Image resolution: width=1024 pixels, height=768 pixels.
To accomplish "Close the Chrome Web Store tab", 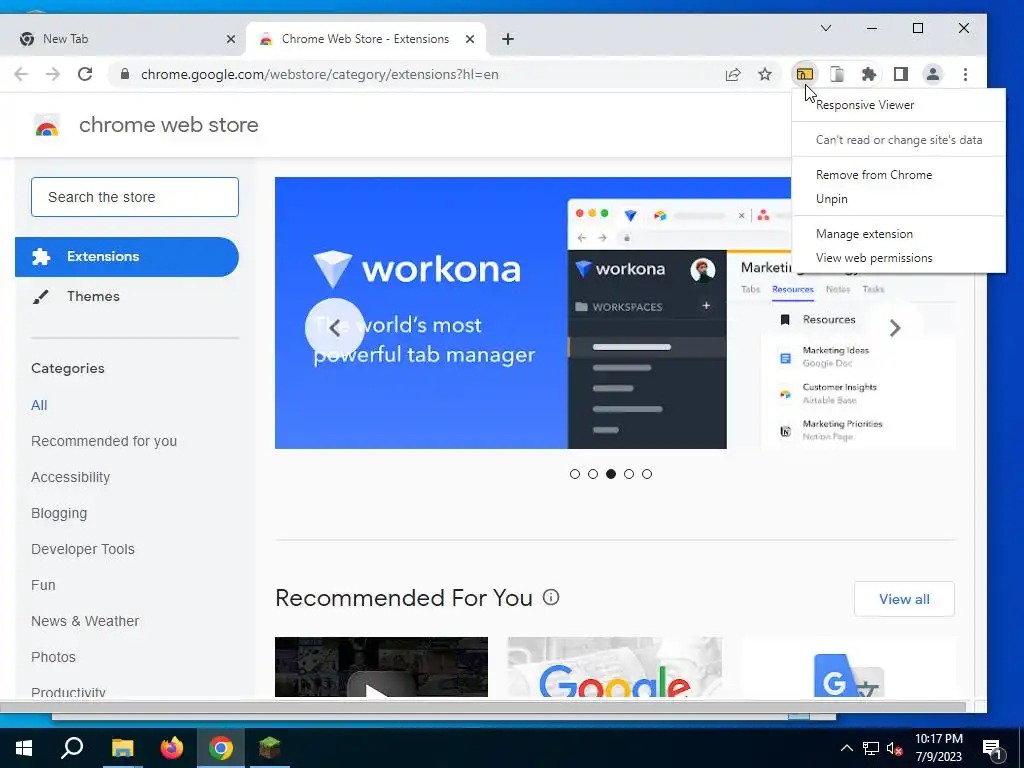I will pos(470,39).
